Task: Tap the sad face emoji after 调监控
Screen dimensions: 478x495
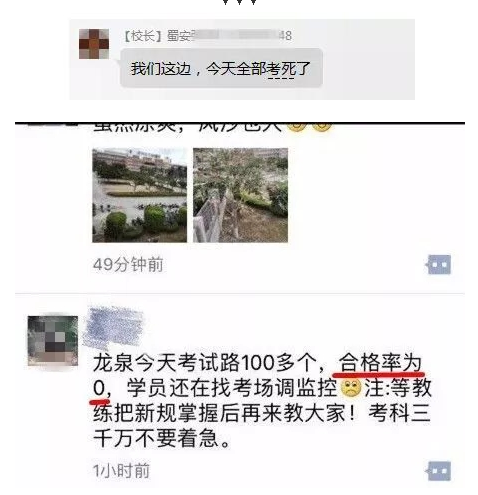Action: click(x=351, y=388)
